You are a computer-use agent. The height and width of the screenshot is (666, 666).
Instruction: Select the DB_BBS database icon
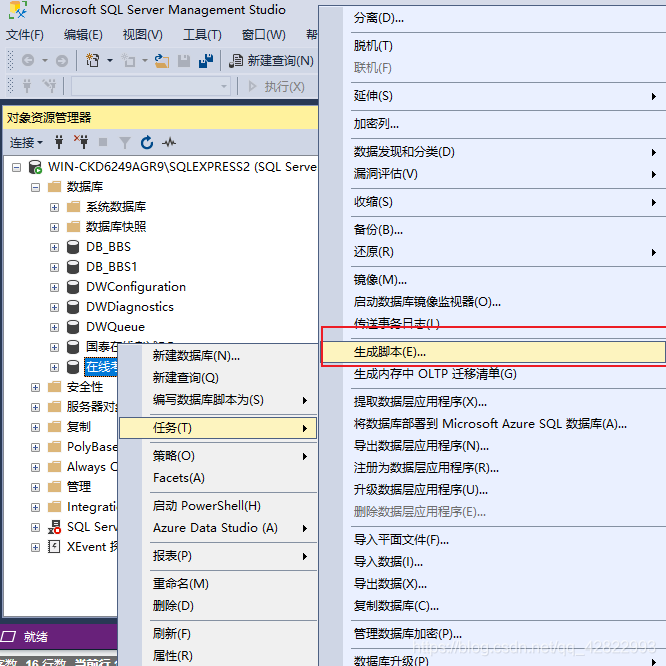[73, 247]
